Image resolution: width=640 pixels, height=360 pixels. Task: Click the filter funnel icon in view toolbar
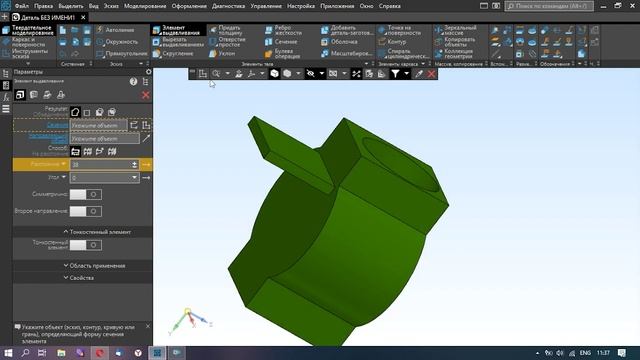(395, 73)
